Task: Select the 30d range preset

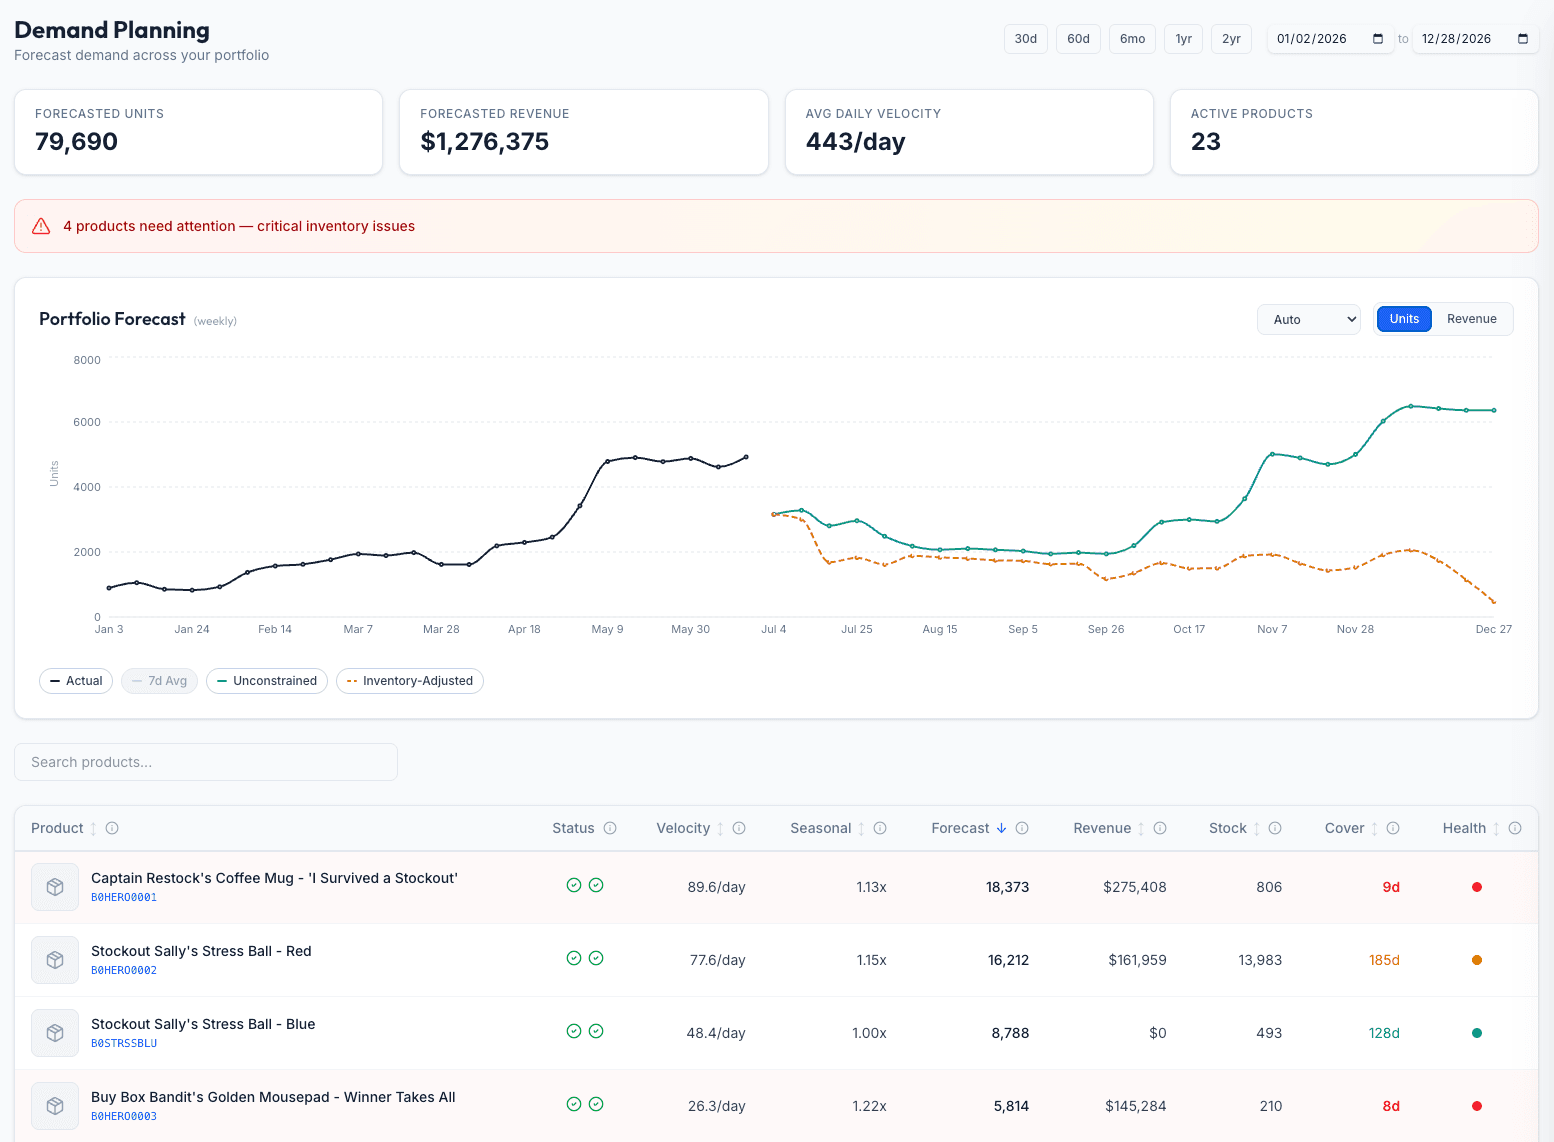Action: click(1026, 39)
